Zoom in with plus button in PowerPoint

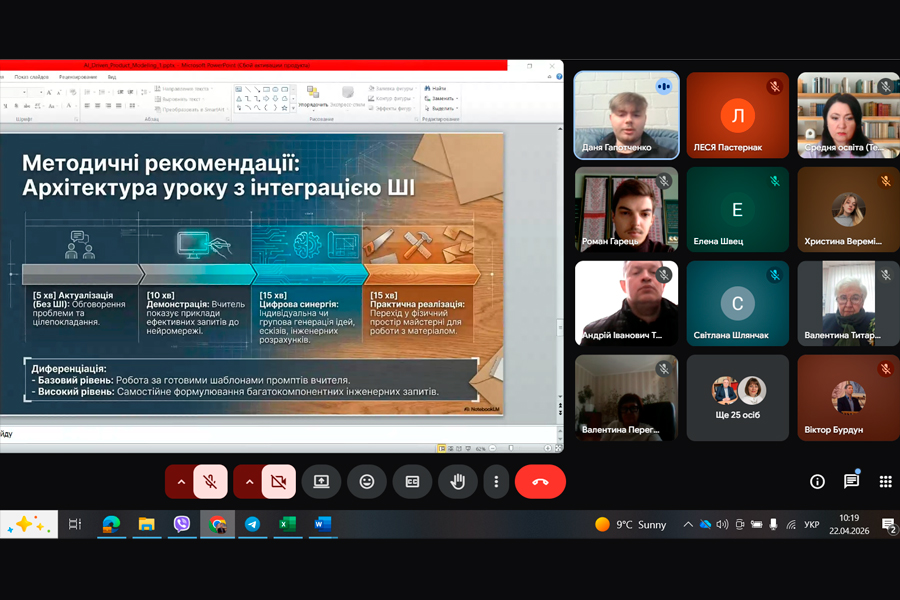548,448
